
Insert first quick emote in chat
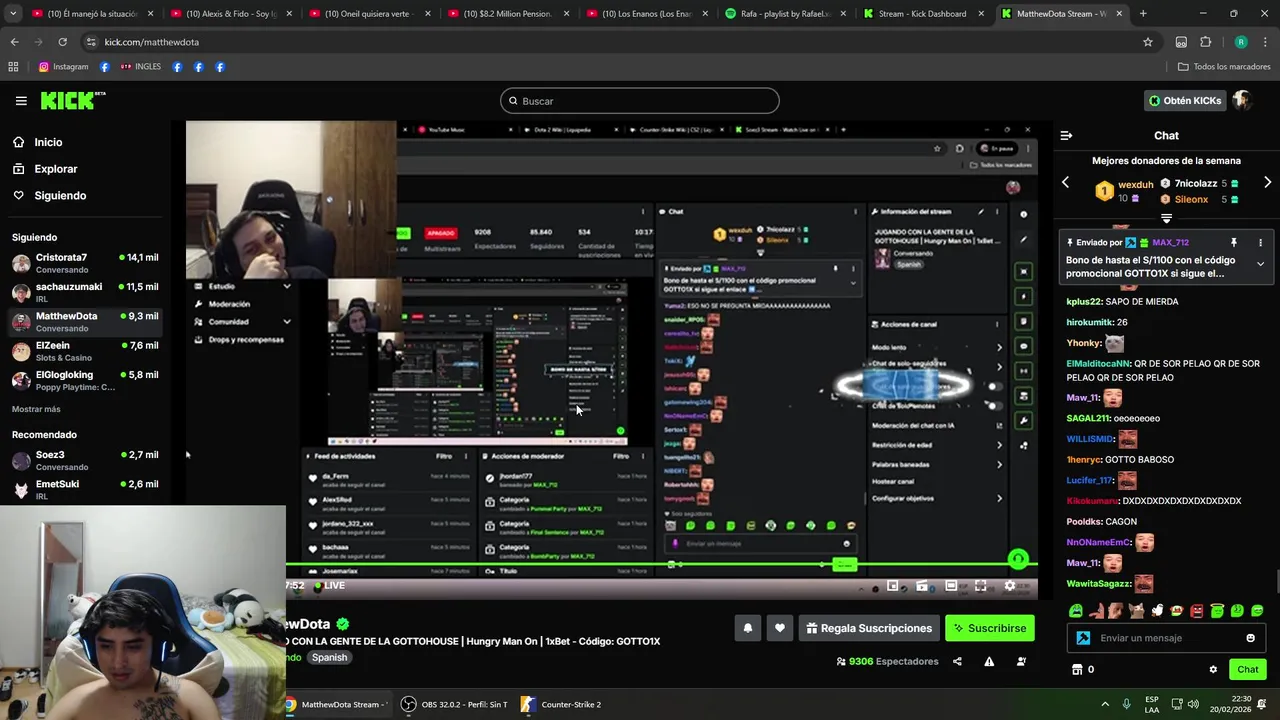[1076, 610]
